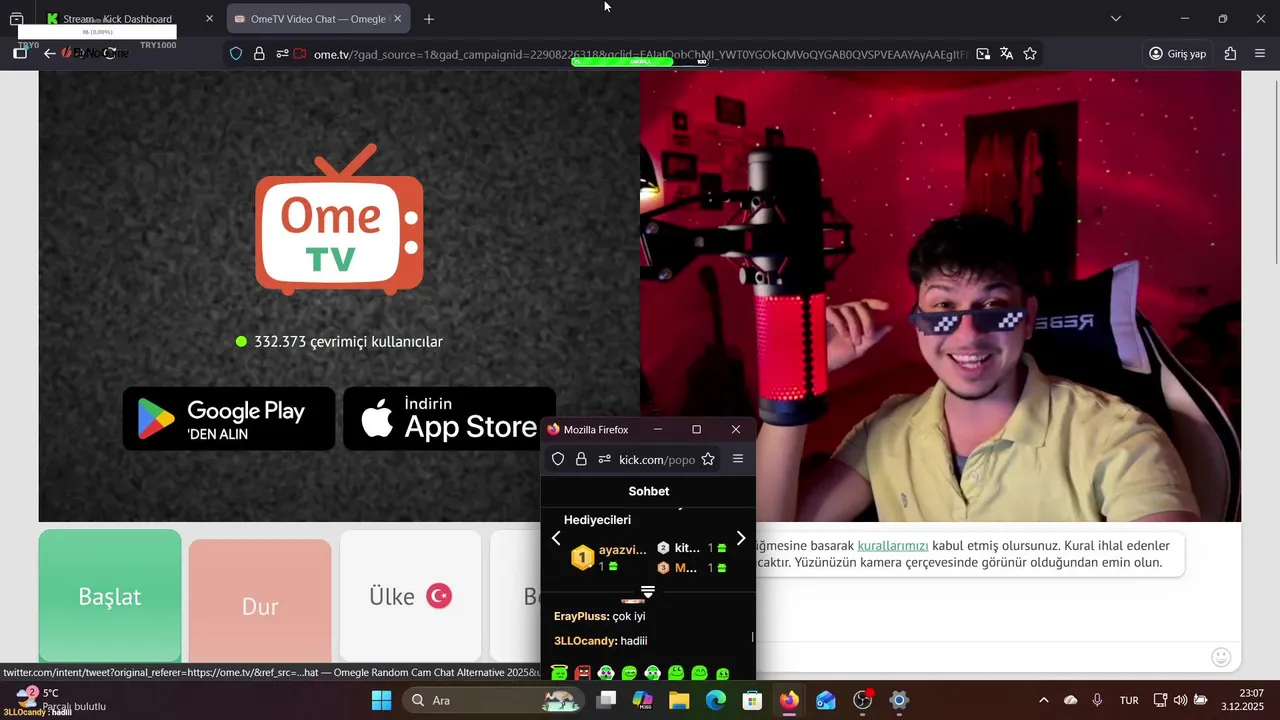Open Task View on taskbar
The image size is (1280, 720).
[606, 700]
